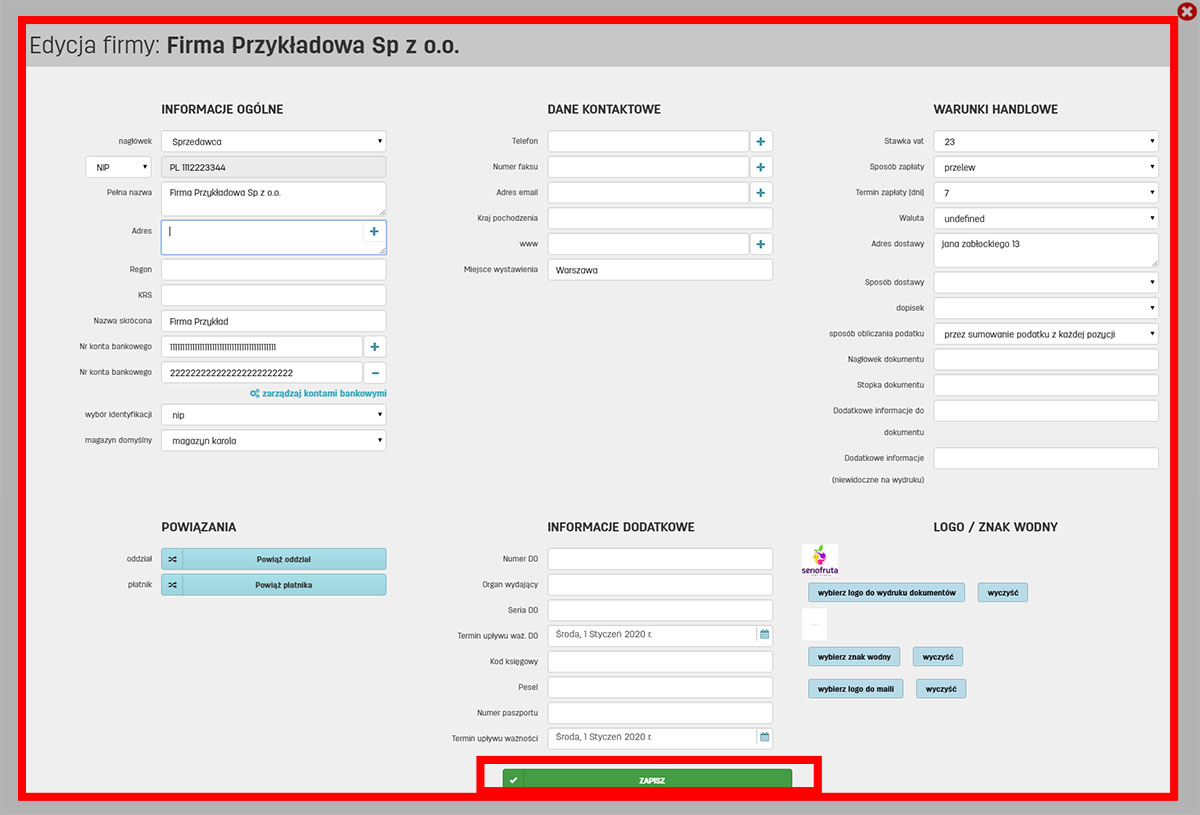Viewport: 1200px width, 815px height.
Task: Expand the magazyn domyślny dropdown
Action: point(273,440)
